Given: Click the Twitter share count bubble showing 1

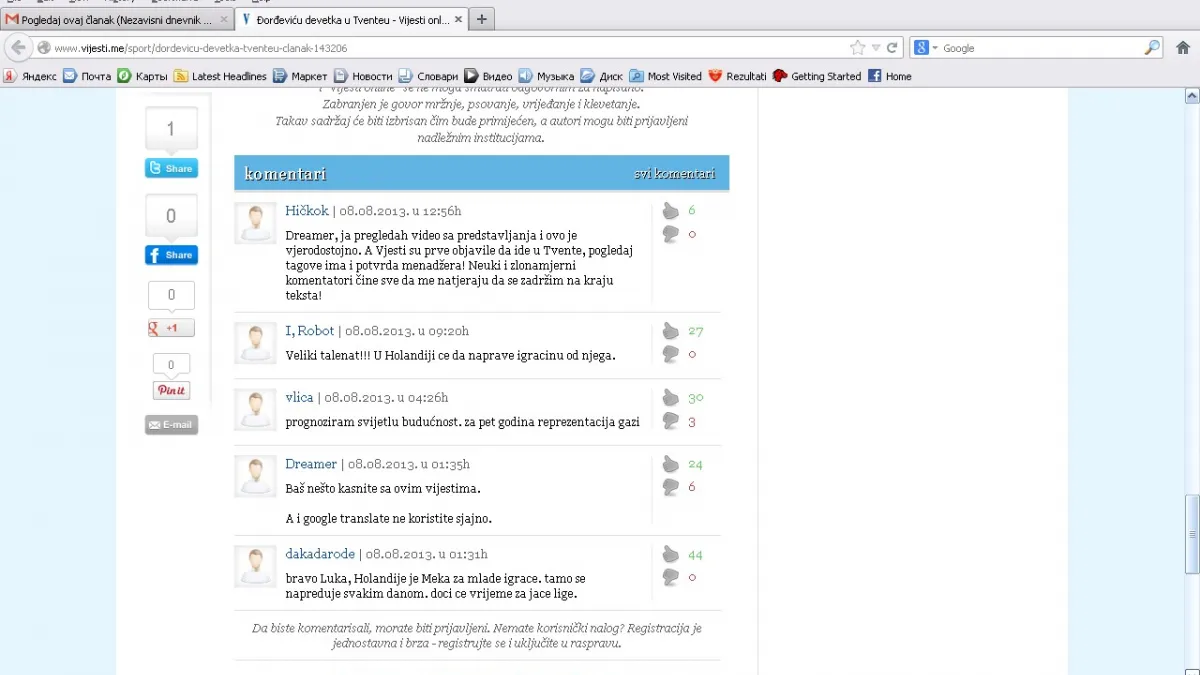Looking at the screenshot, I should [171, 129].
